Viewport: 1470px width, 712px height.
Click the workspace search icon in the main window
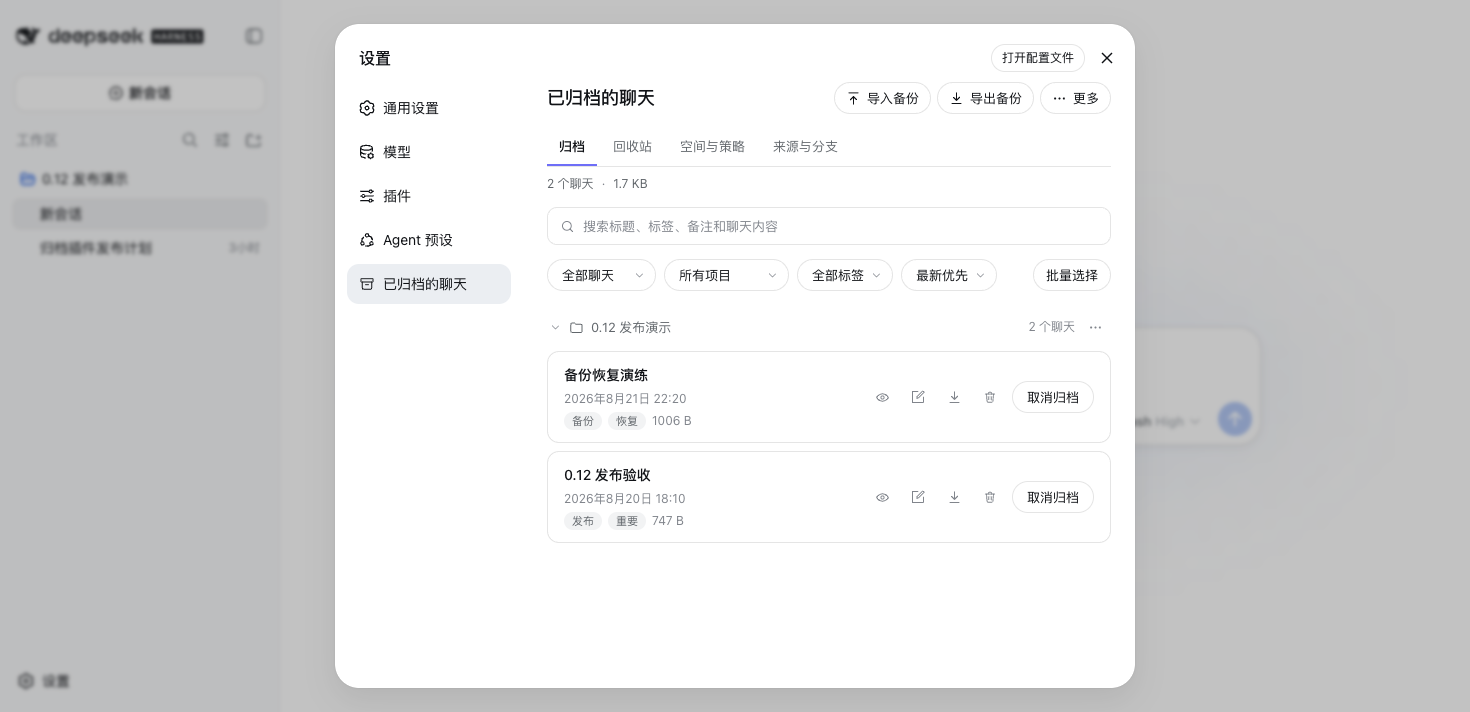tap(190, 140)
